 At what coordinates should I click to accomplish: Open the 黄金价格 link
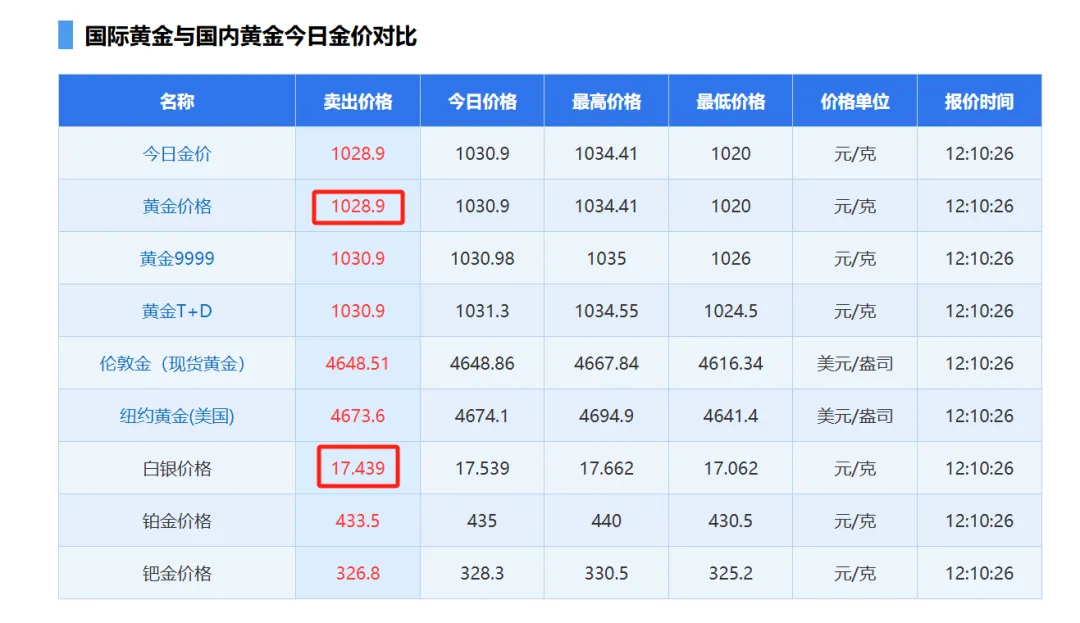pyautogui.click(x=177, y=206)
